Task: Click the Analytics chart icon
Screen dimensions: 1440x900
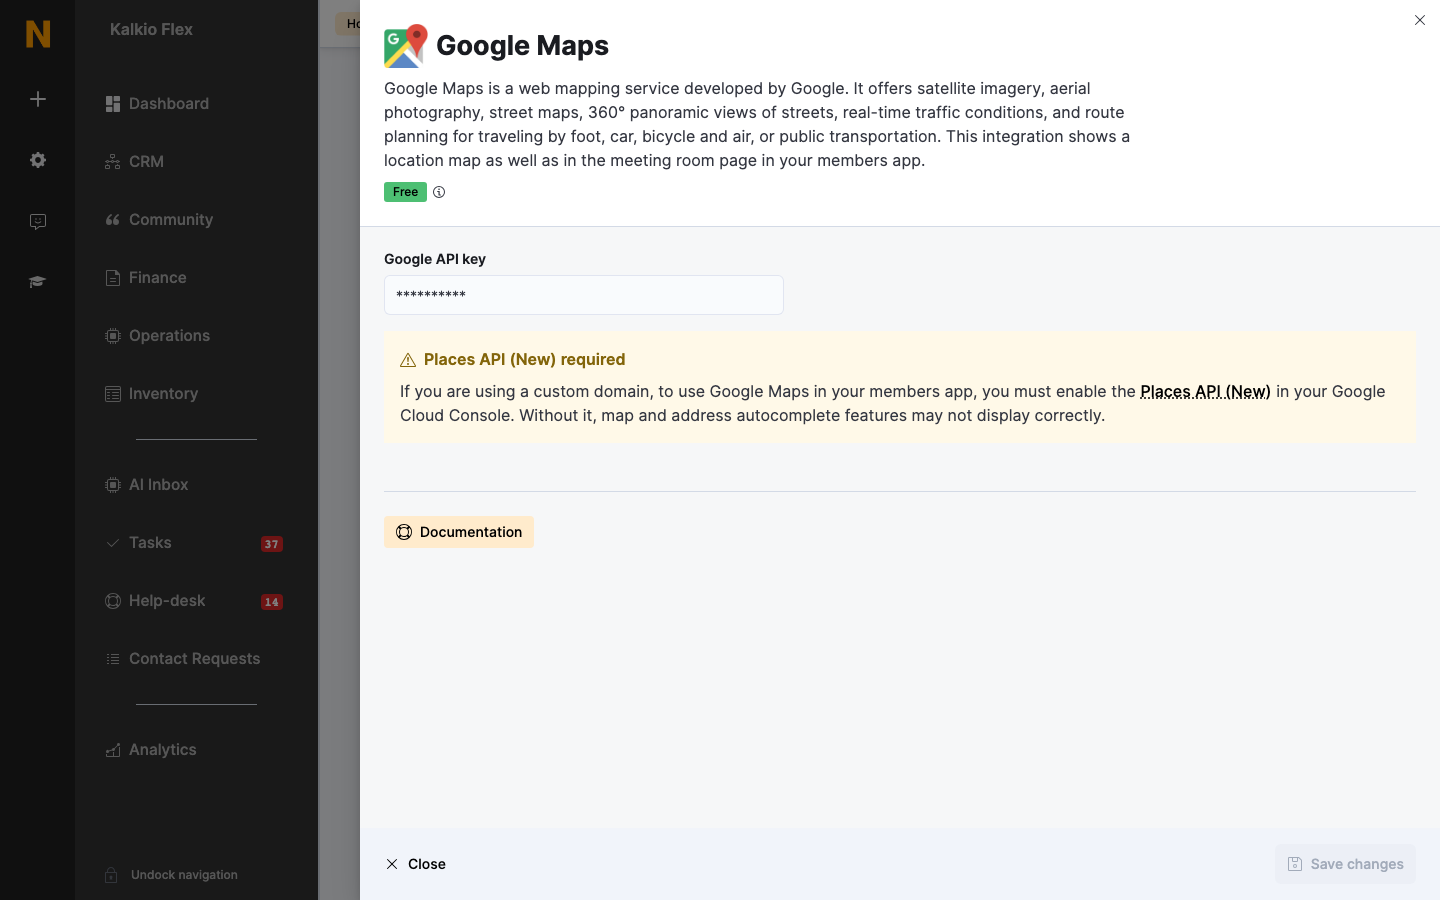Action: pyautogui.click(x=113, y=750)
